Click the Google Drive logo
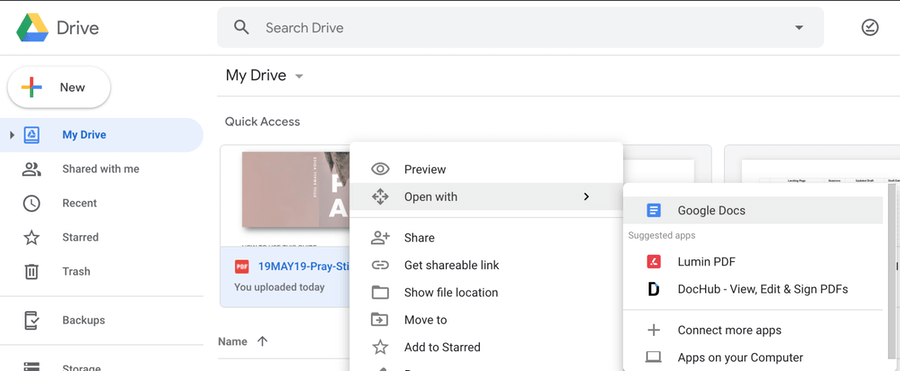 pos(32,28)
